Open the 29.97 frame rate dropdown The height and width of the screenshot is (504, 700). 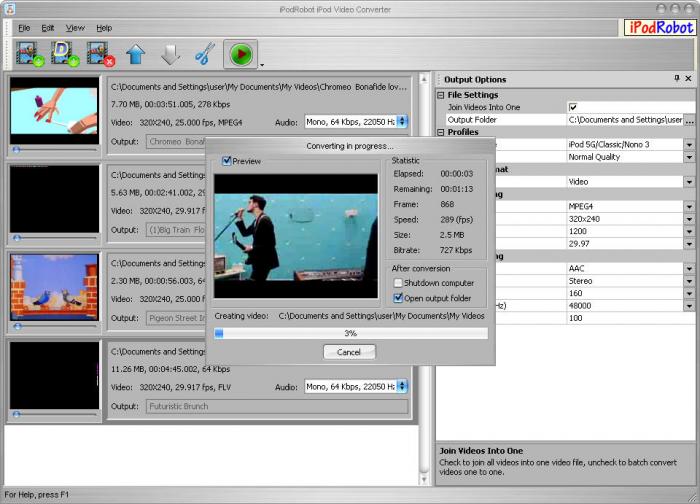click(689, 244)
